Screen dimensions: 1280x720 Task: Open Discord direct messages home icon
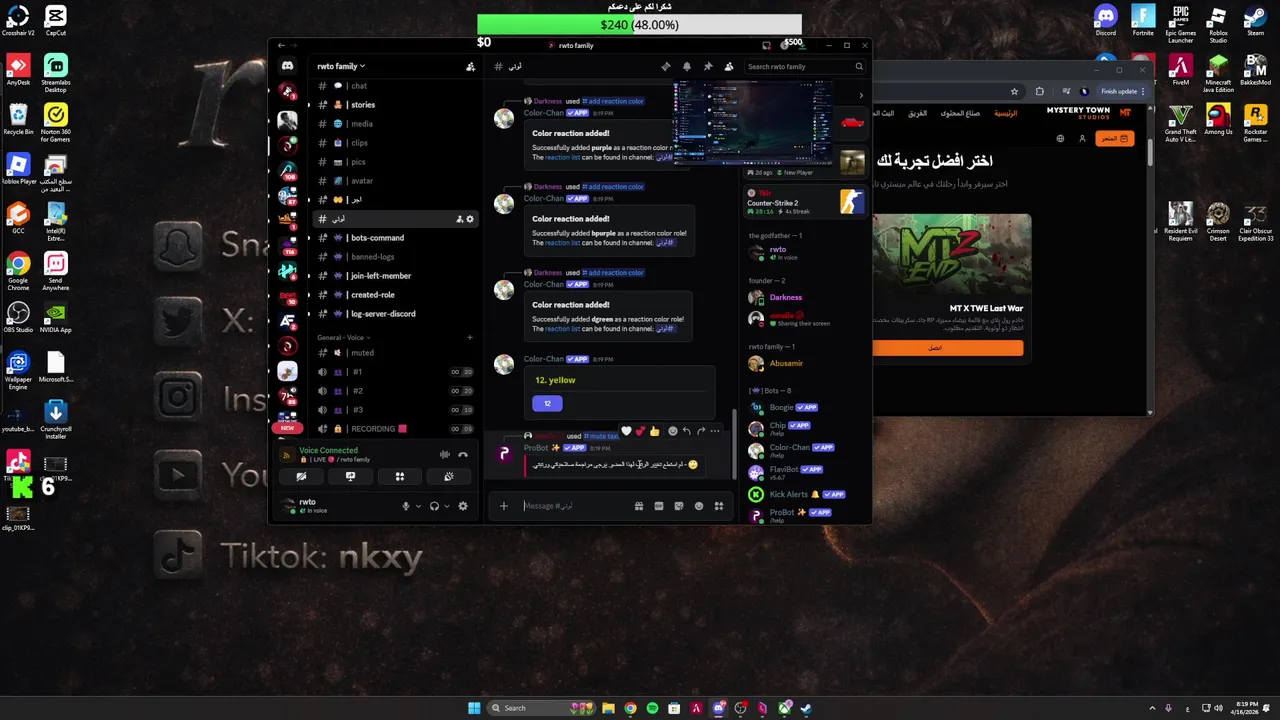(x=287, y=66)
